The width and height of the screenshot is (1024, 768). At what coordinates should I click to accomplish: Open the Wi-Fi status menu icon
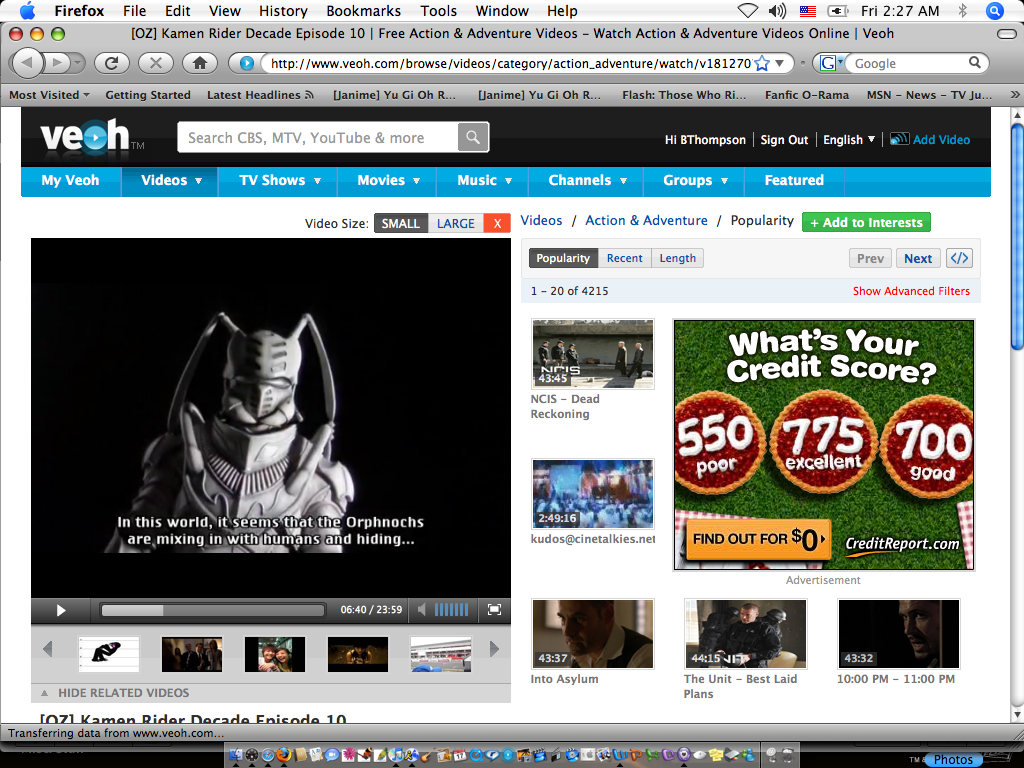click(747, 10)
